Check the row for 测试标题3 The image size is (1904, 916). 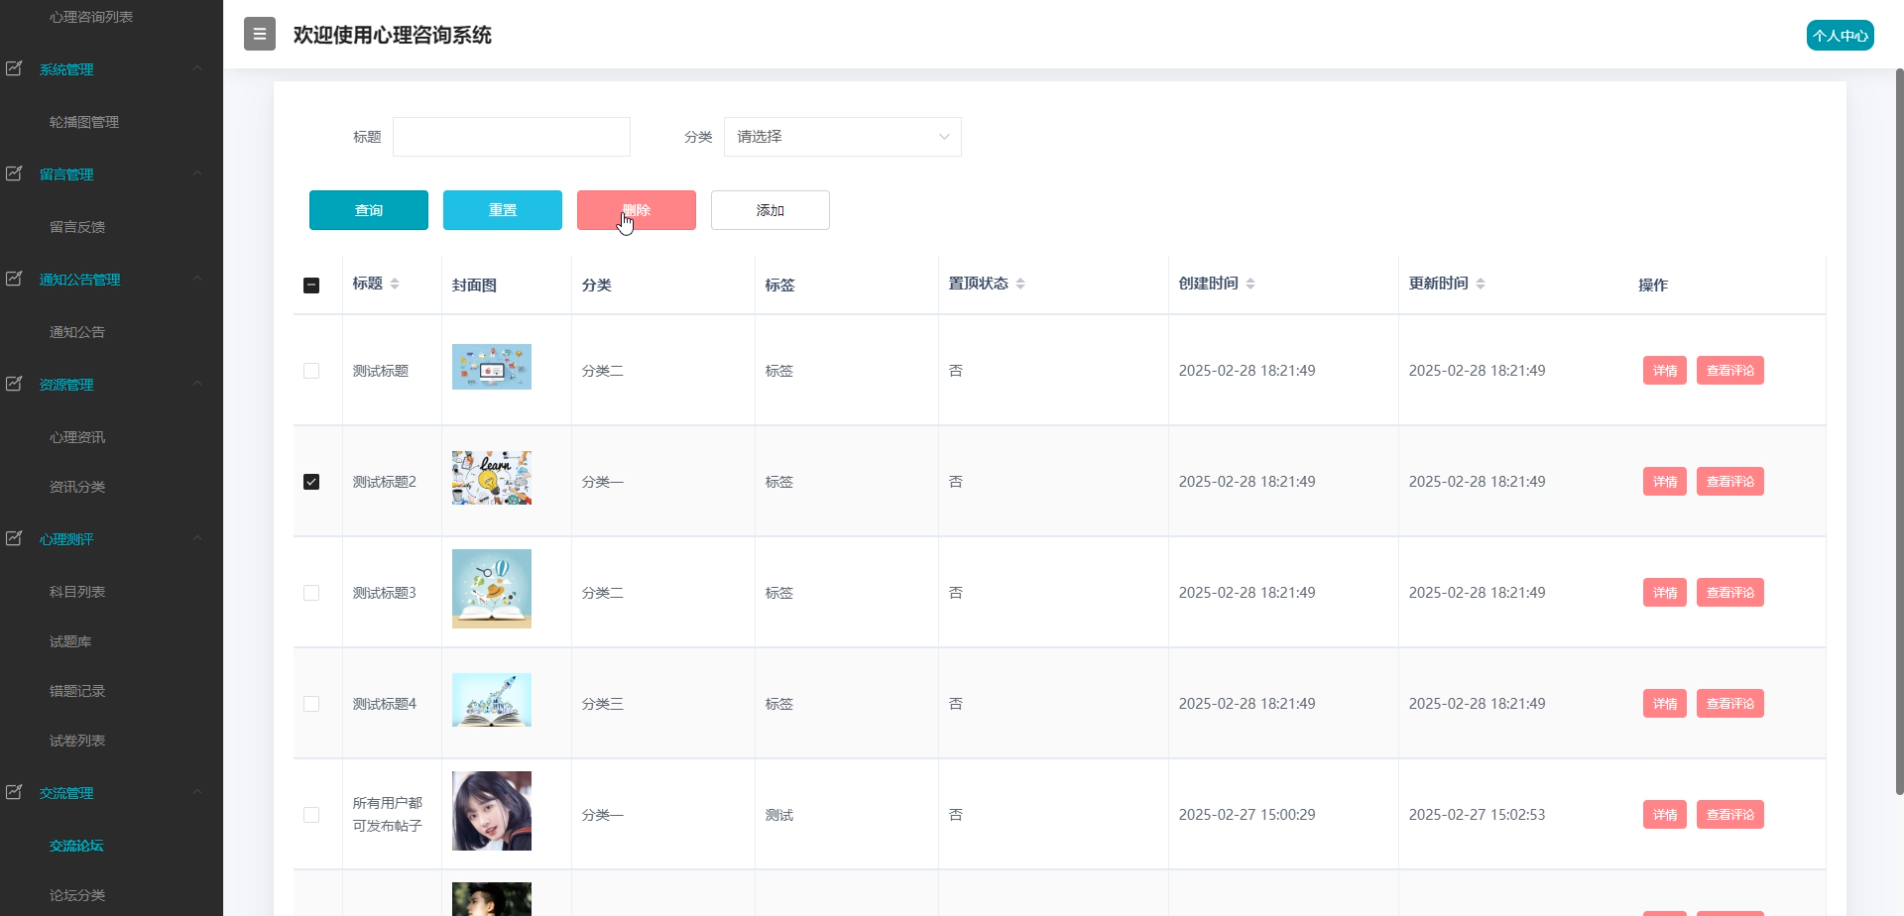point(311,593)
